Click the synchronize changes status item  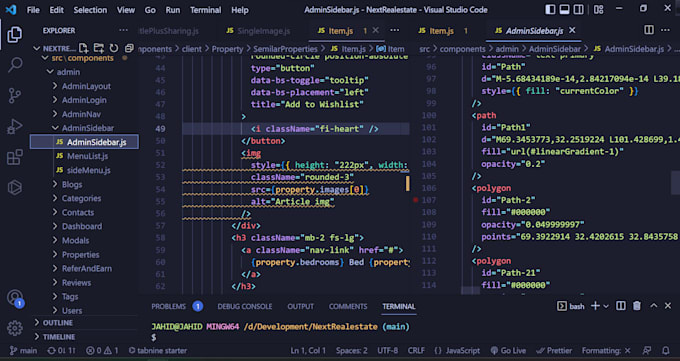click(61, 351)
